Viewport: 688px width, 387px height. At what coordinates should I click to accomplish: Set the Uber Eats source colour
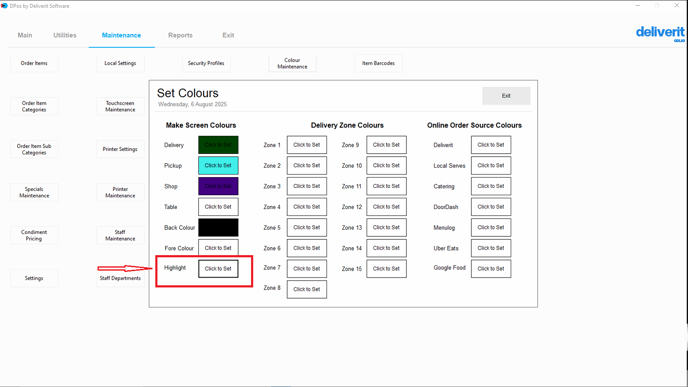pyautogui.click(x=491, y=248)
